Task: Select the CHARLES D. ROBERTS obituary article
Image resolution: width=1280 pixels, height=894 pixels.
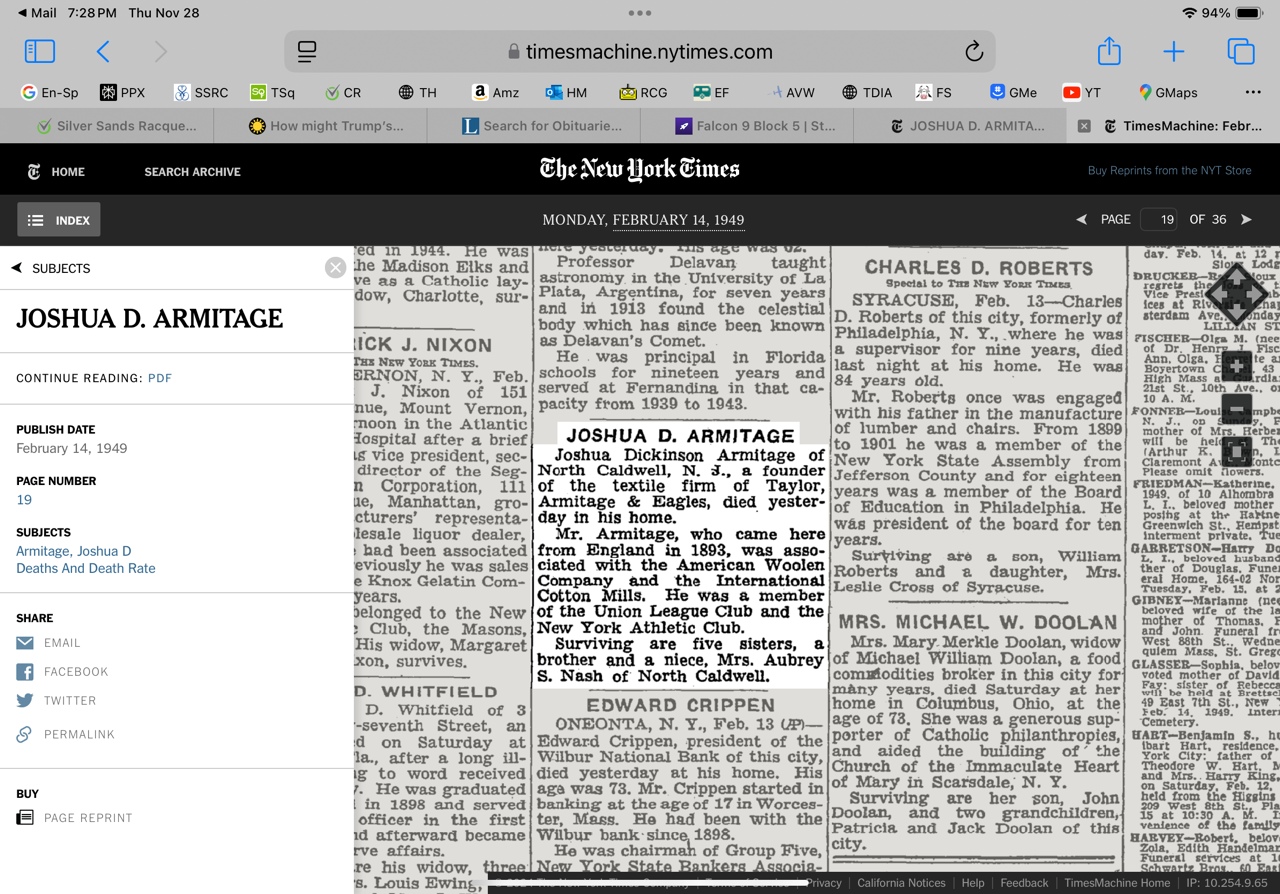Action: coord(978,425)
